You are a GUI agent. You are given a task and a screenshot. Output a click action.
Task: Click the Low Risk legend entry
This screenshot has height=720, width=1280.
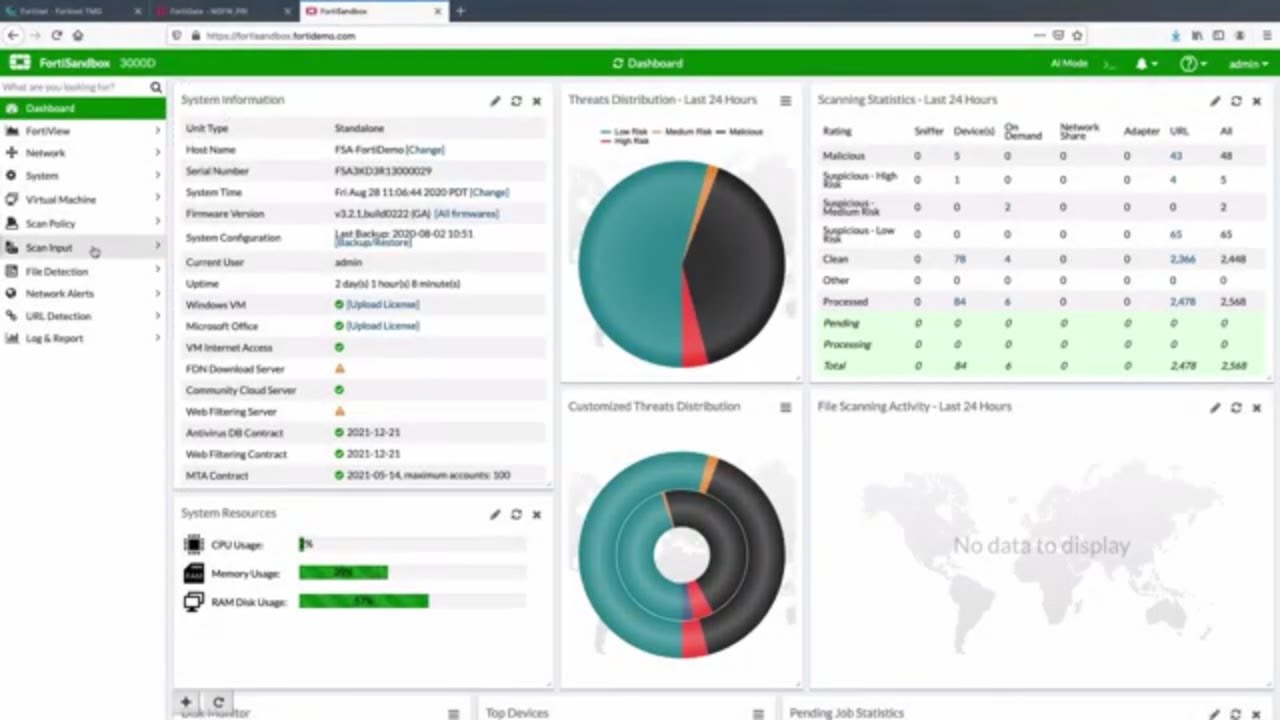(625, 132)
